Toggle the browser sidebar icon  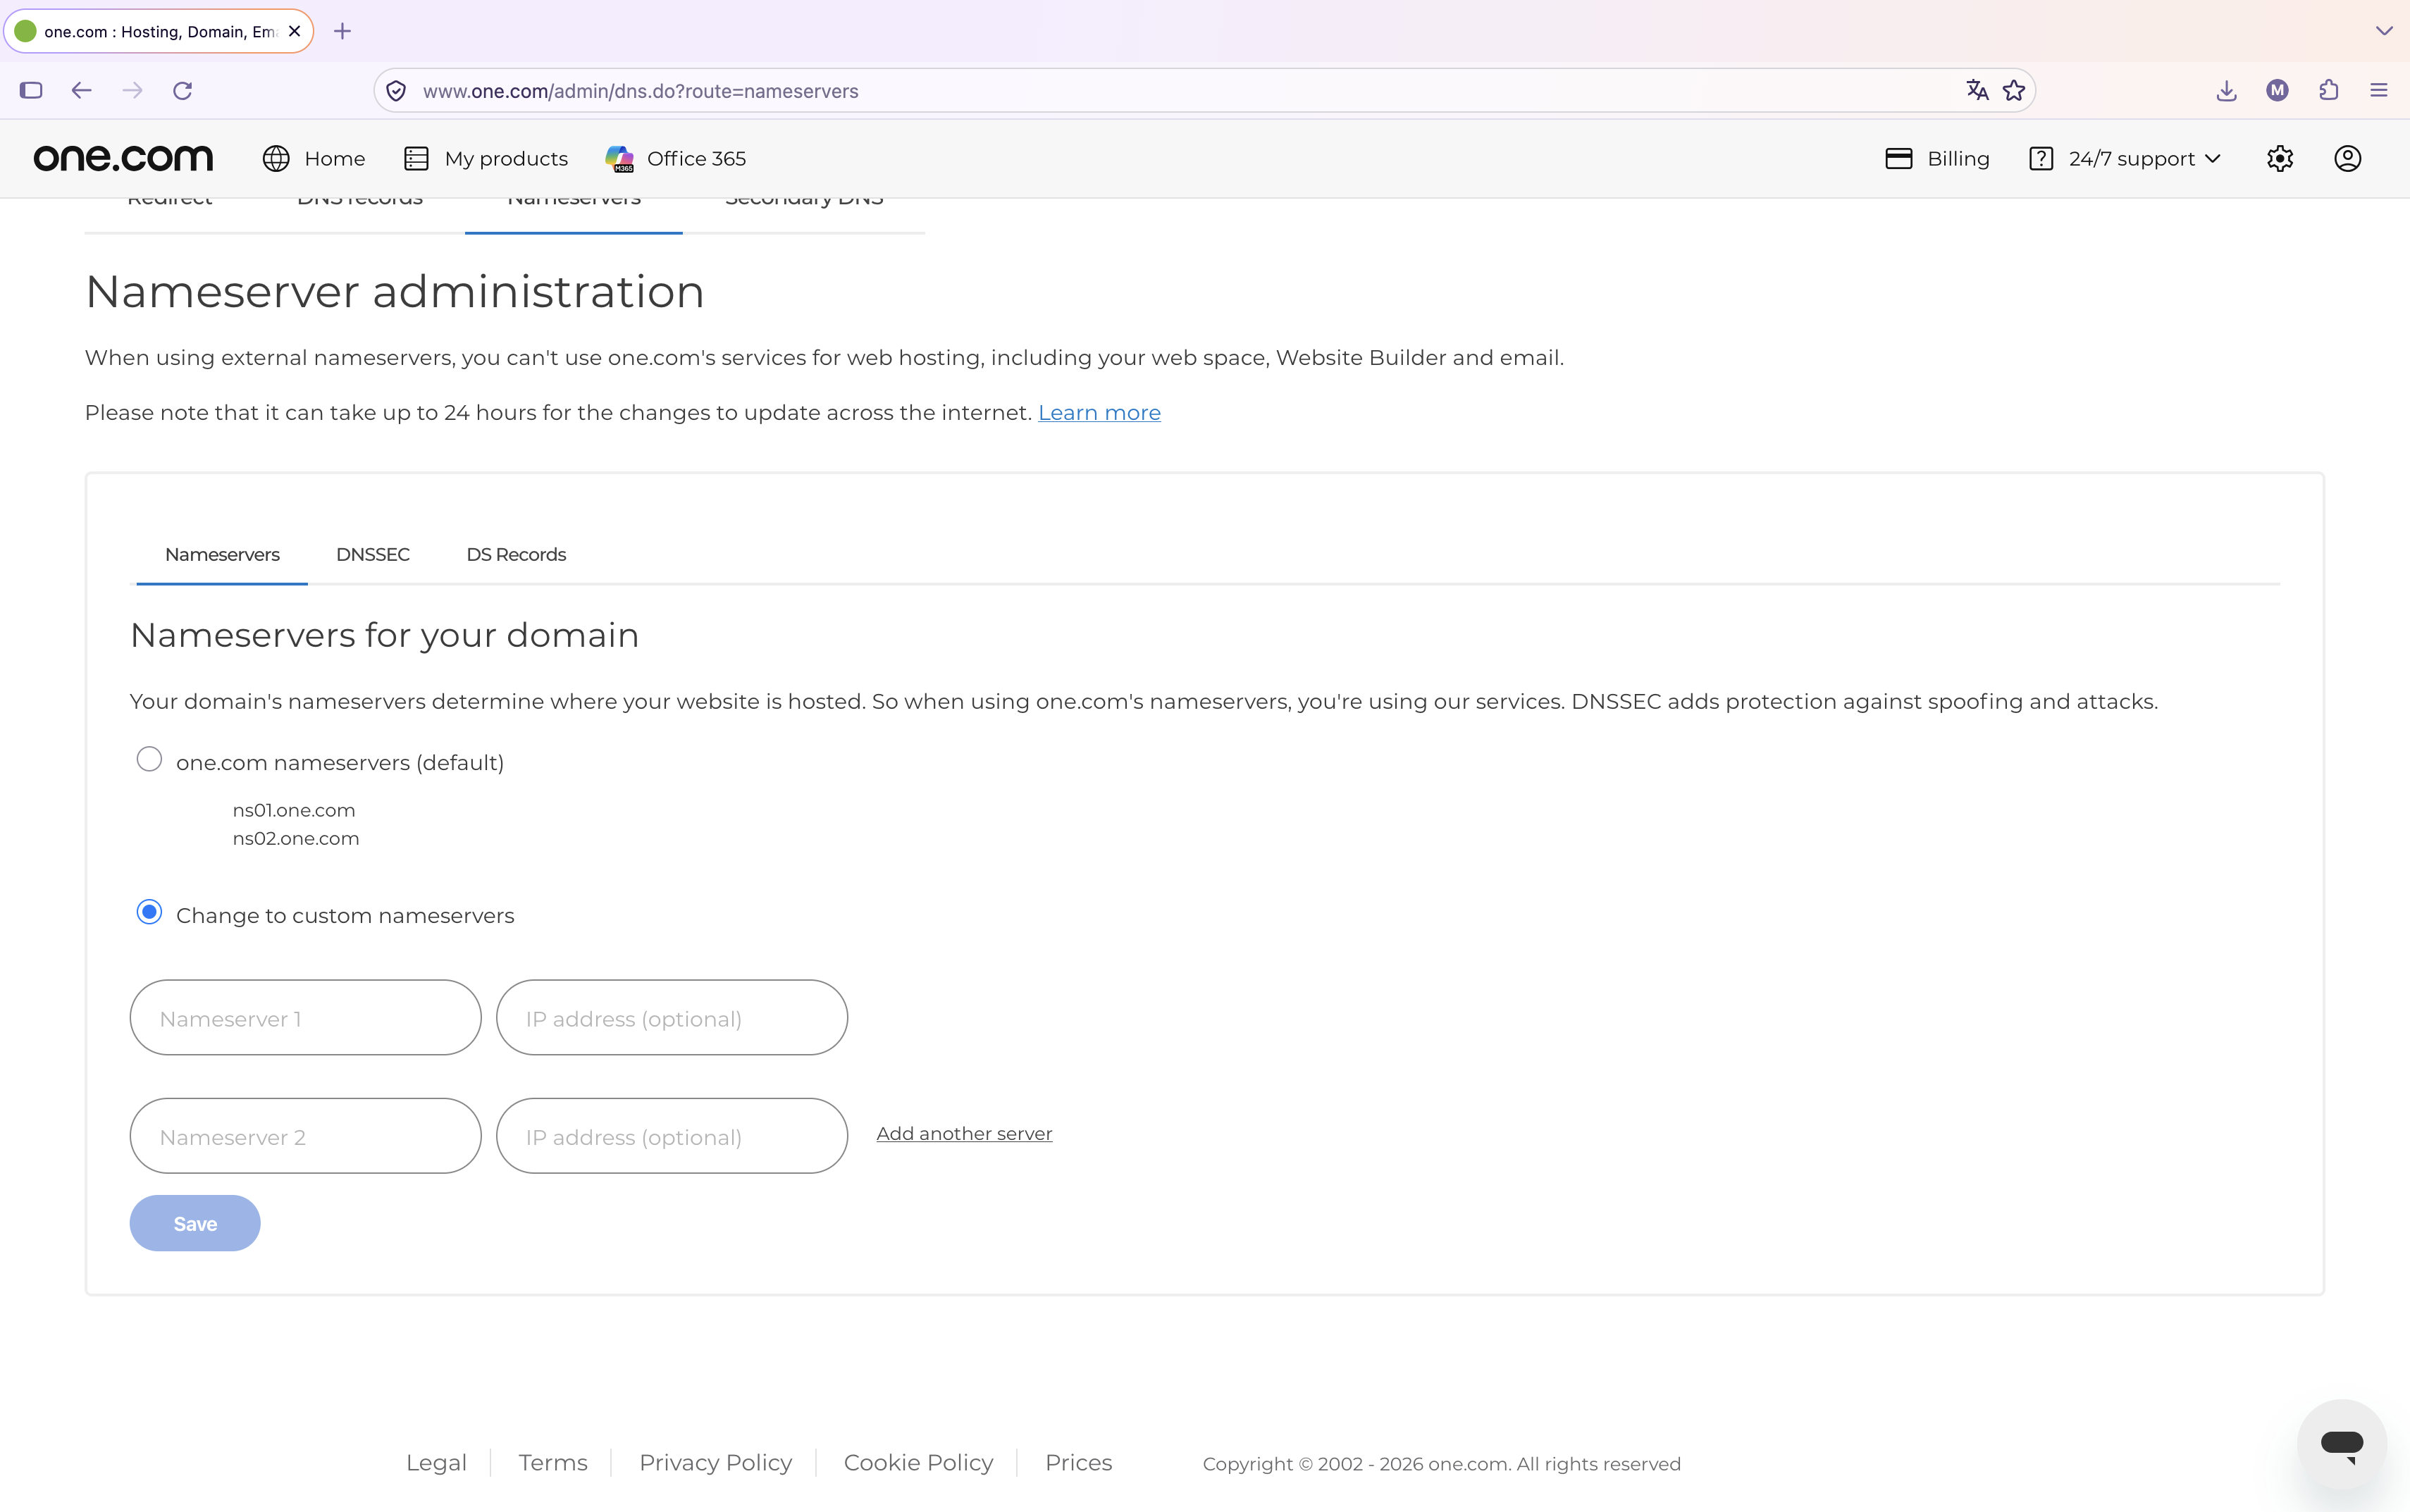[31, 90]
